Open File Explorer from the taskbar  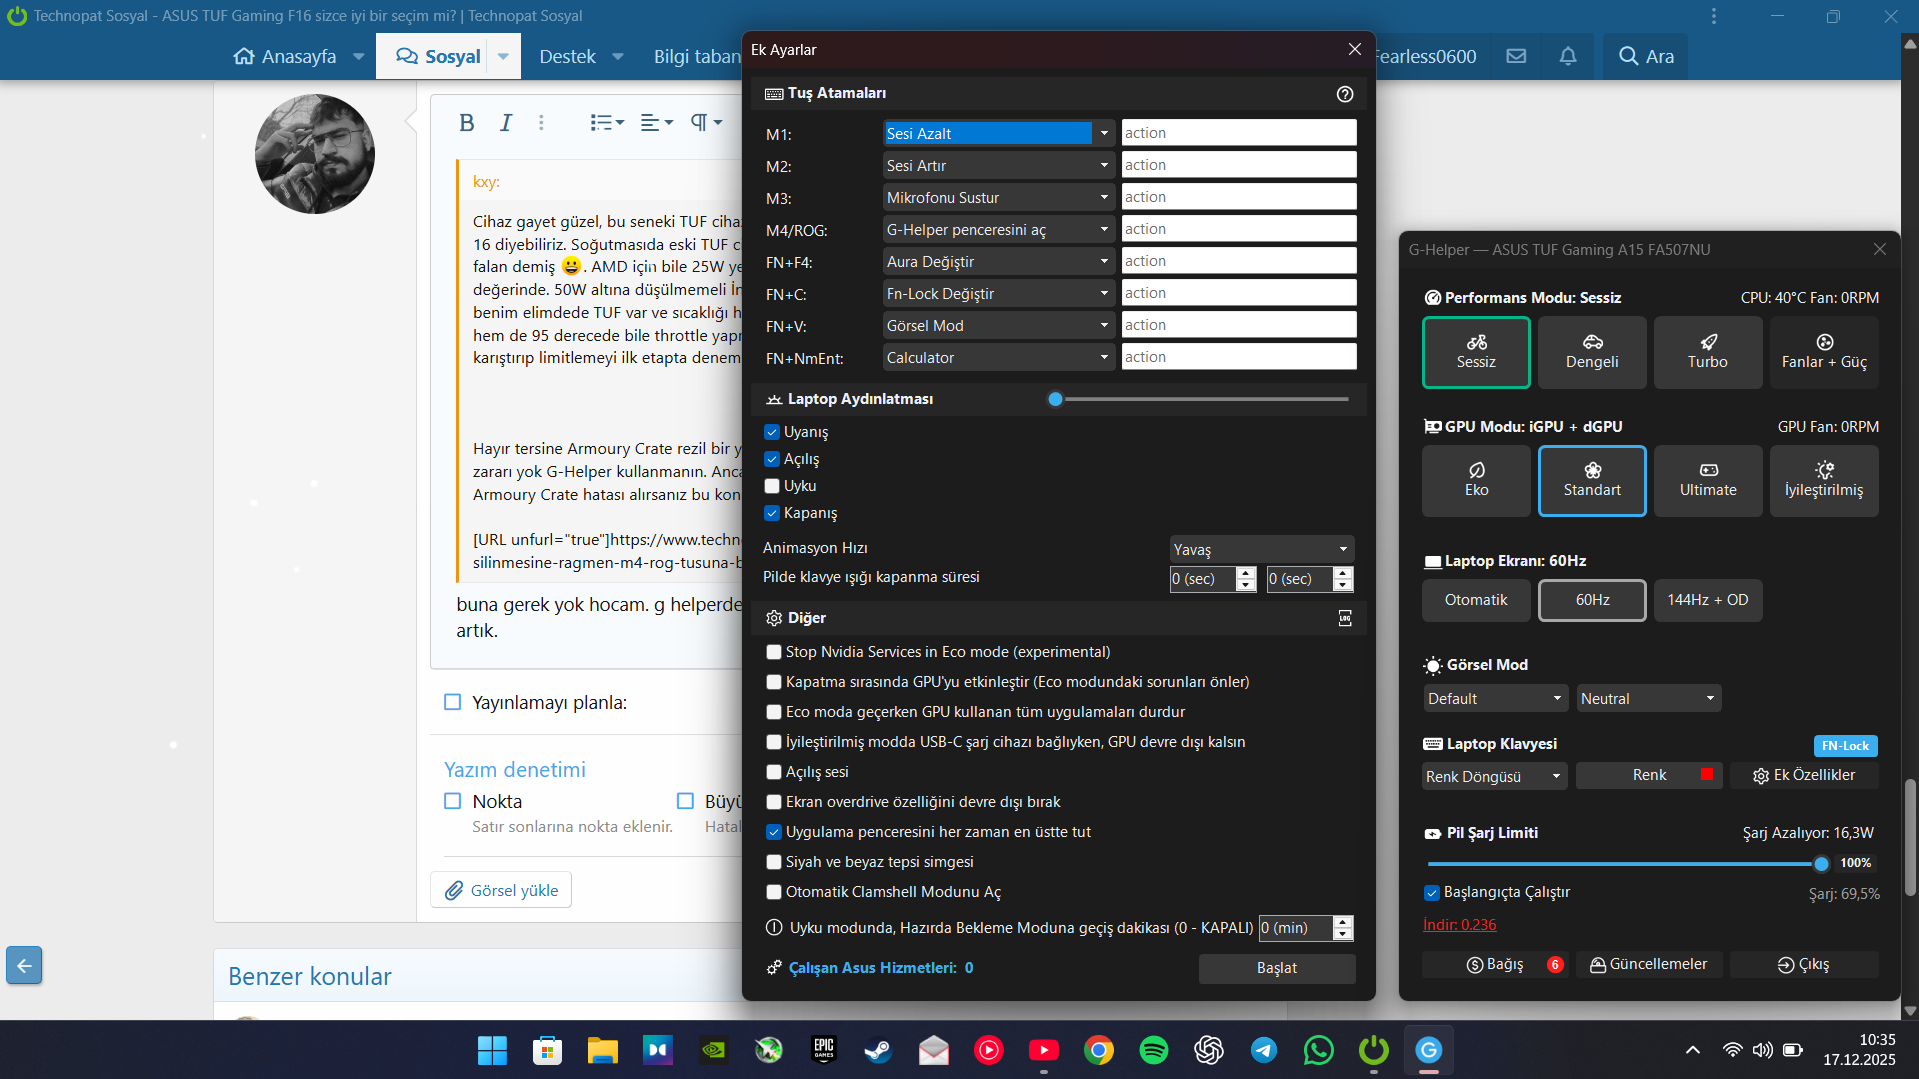602,1050
